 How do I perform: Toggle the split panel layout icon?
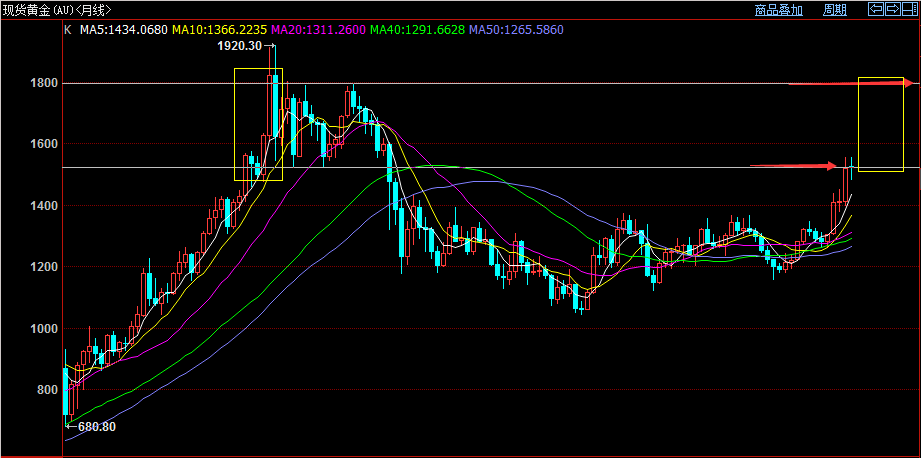point(909,9)
